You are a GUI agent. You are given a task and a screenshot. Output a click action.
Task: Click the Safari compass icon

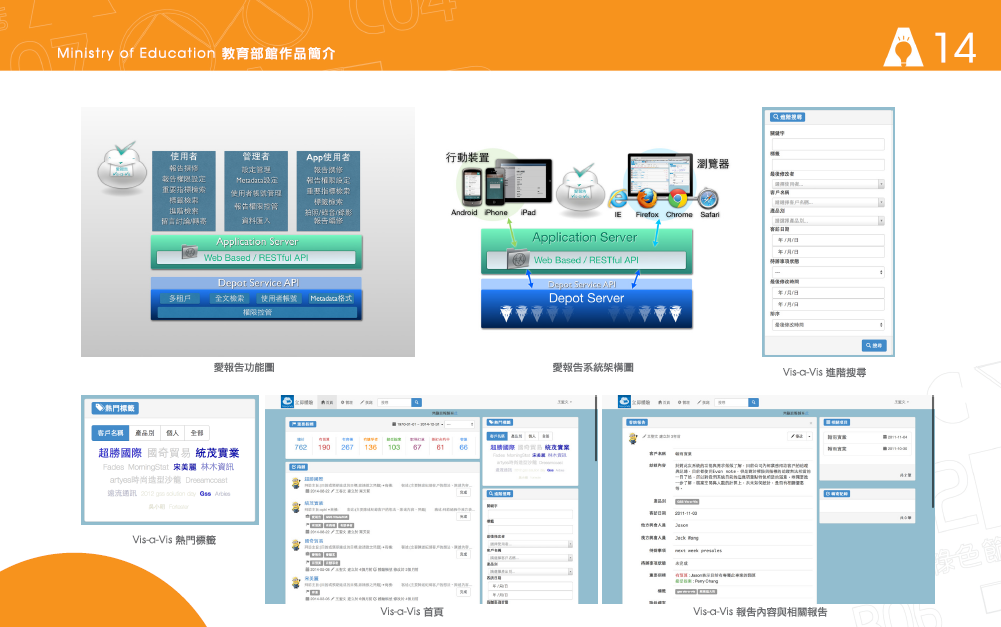click(x=709, y=197)
